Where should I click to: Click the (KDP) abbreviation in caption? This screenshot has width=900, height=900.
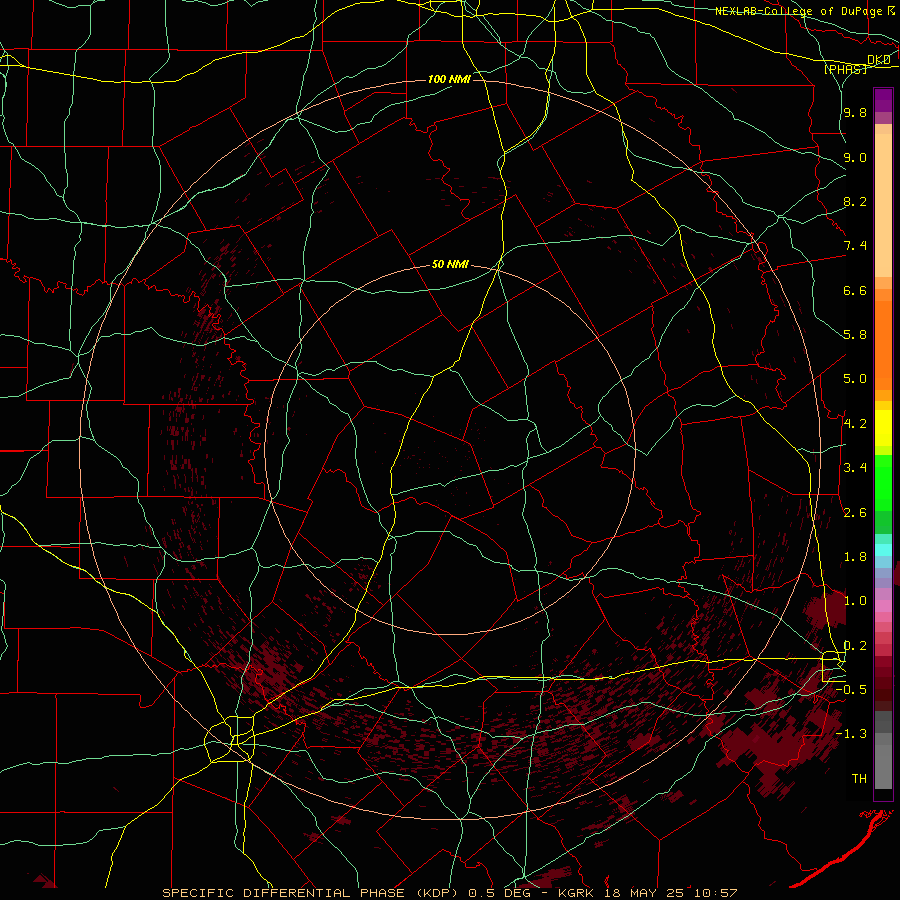437,893
